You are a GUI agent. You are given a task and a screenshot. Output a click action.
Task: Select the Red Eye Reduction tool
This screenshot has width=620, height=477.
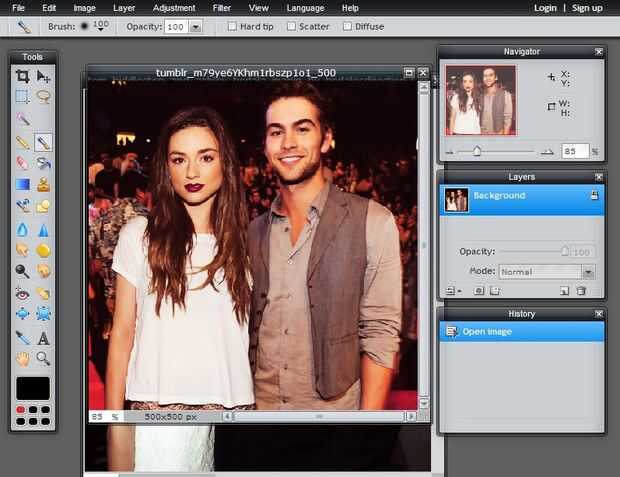pyautogui.click(x=22, y=293)
